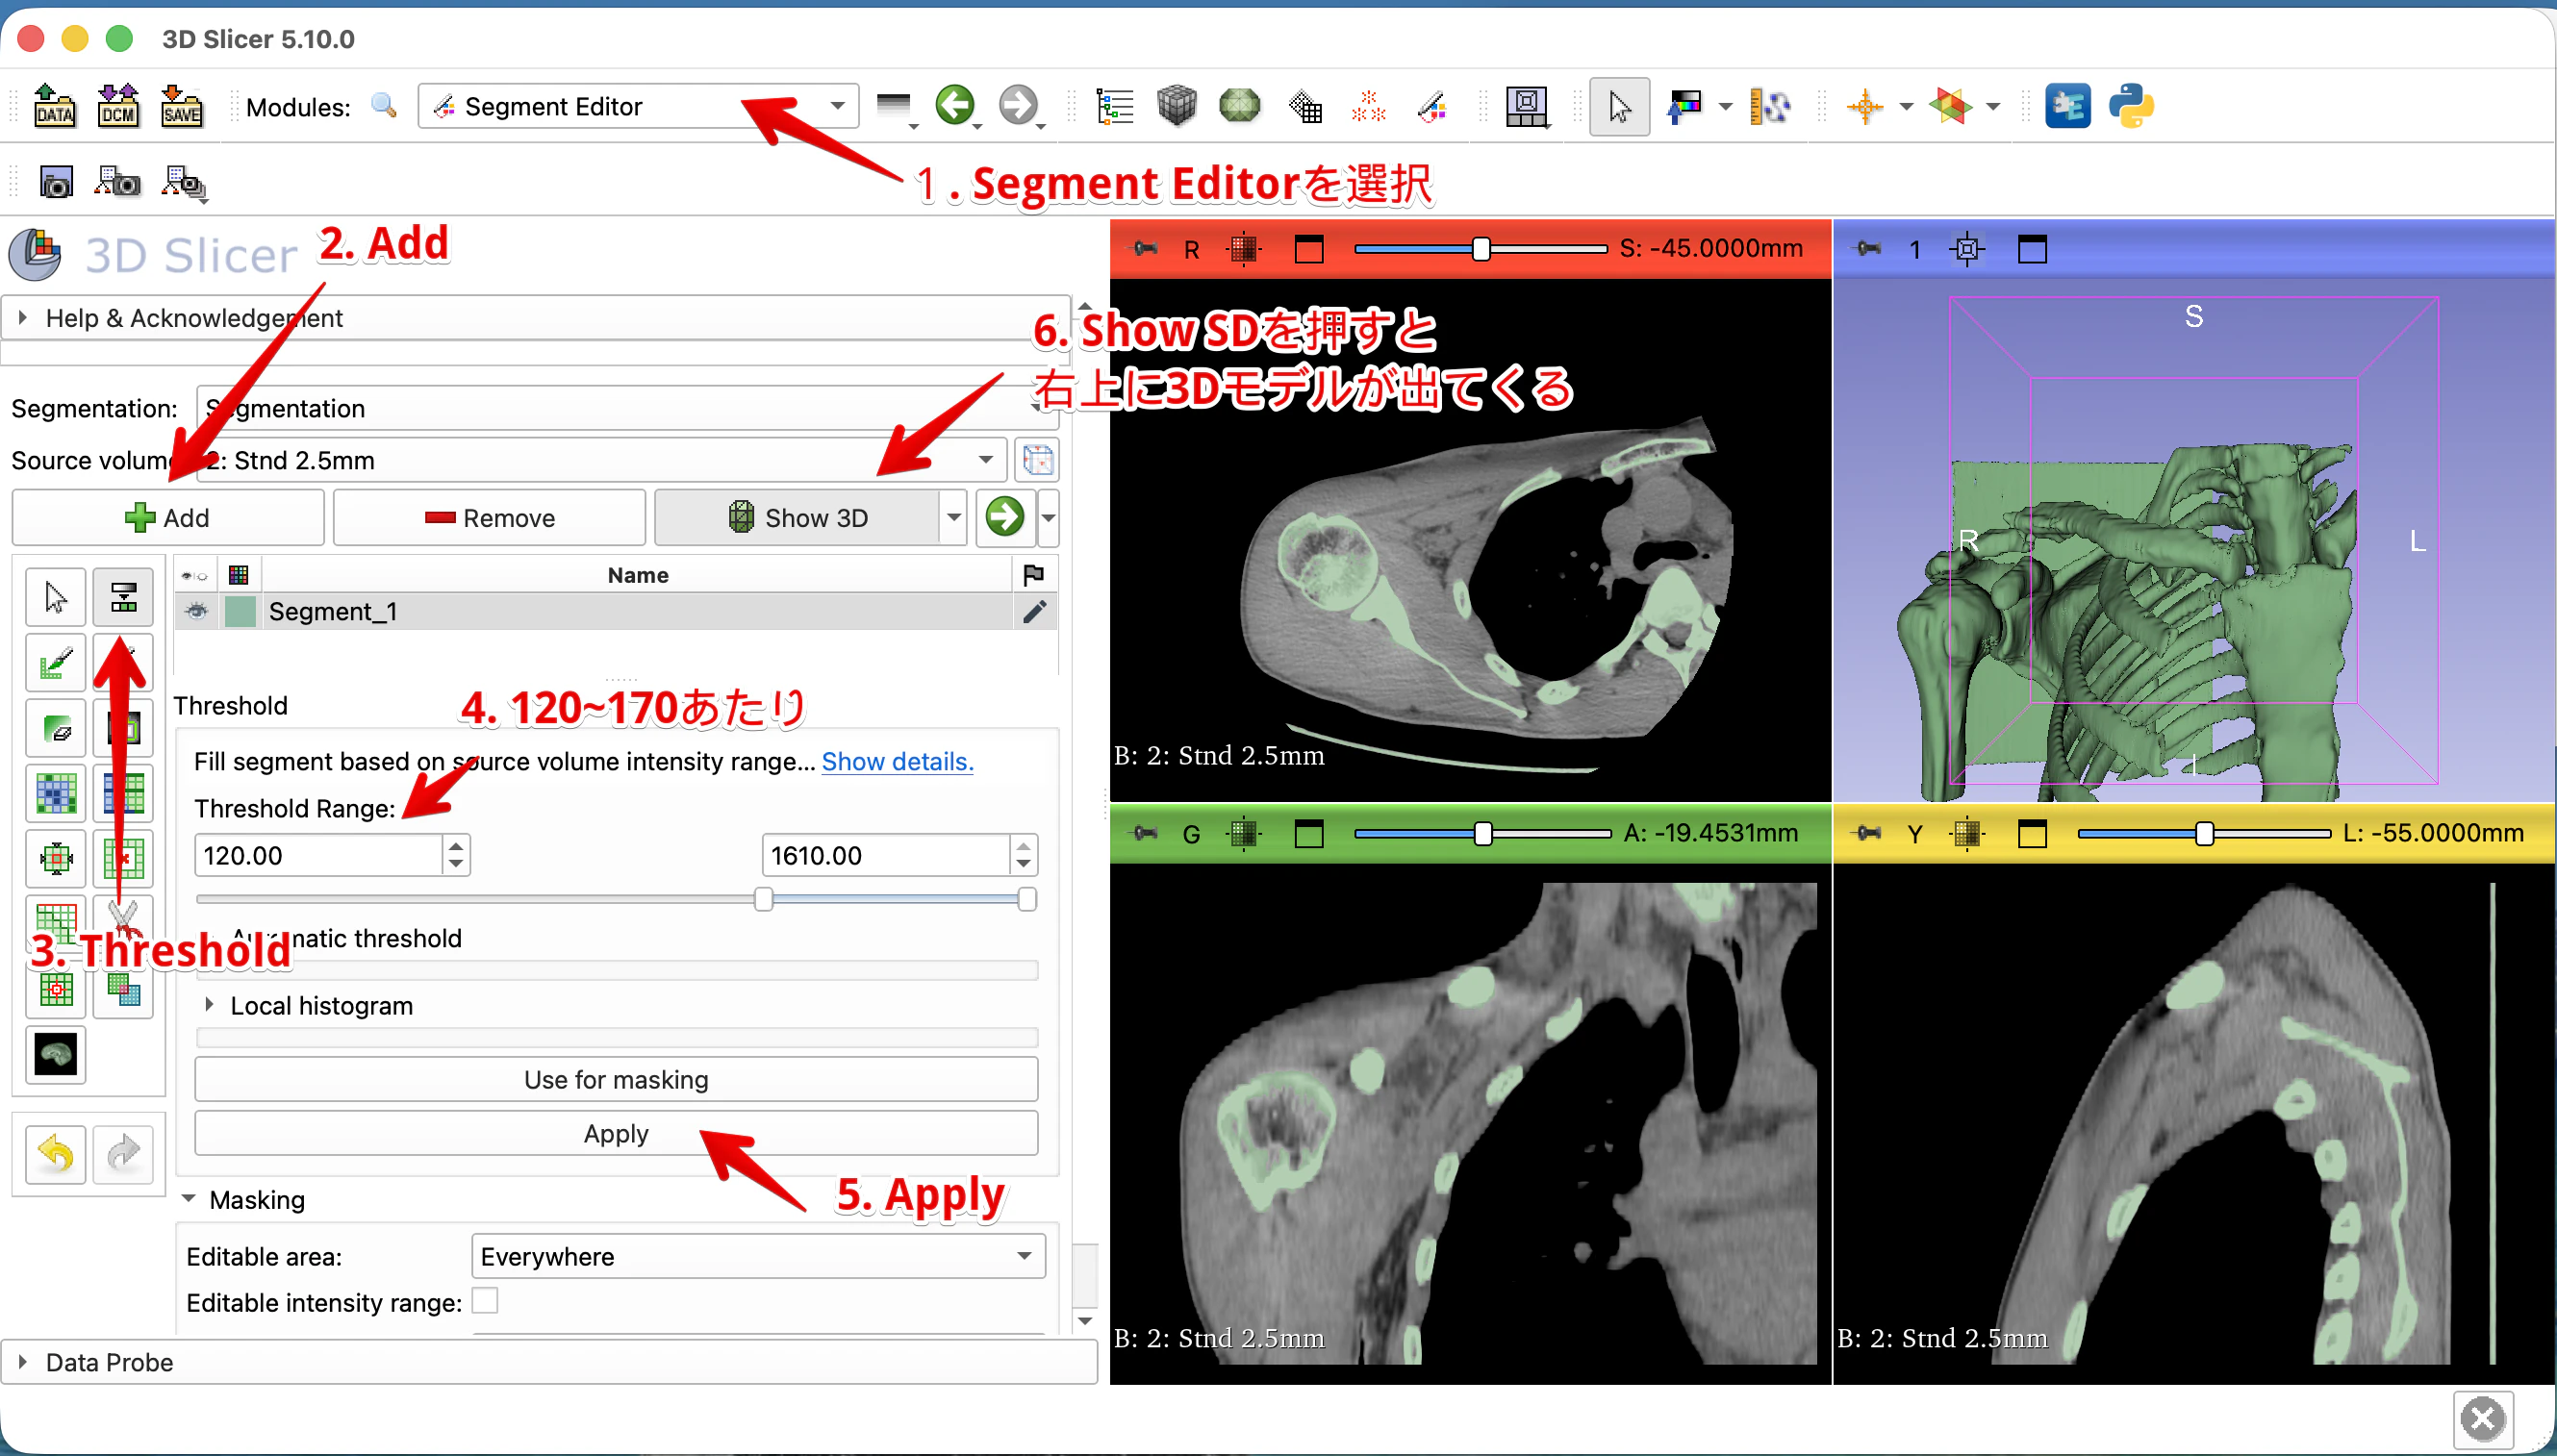
Task: Click the source volume geometry button
Action: coord(1037,460)
